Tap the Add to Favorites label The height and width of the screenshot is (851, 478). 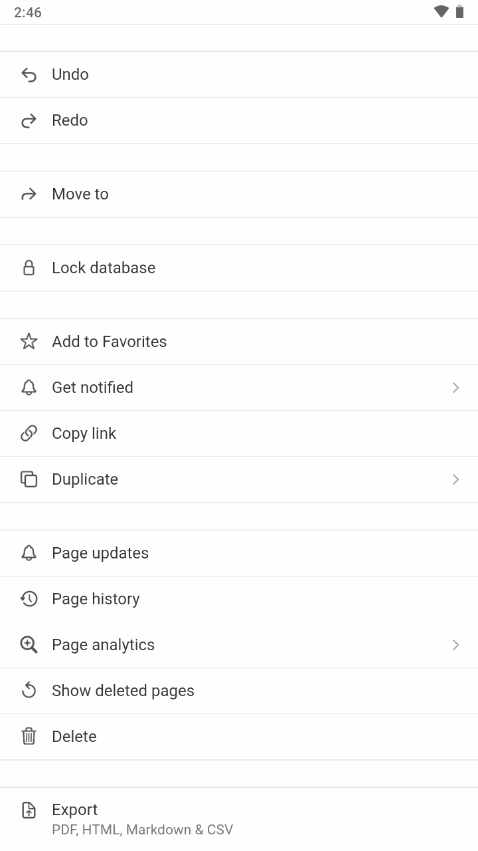point(109,341)
